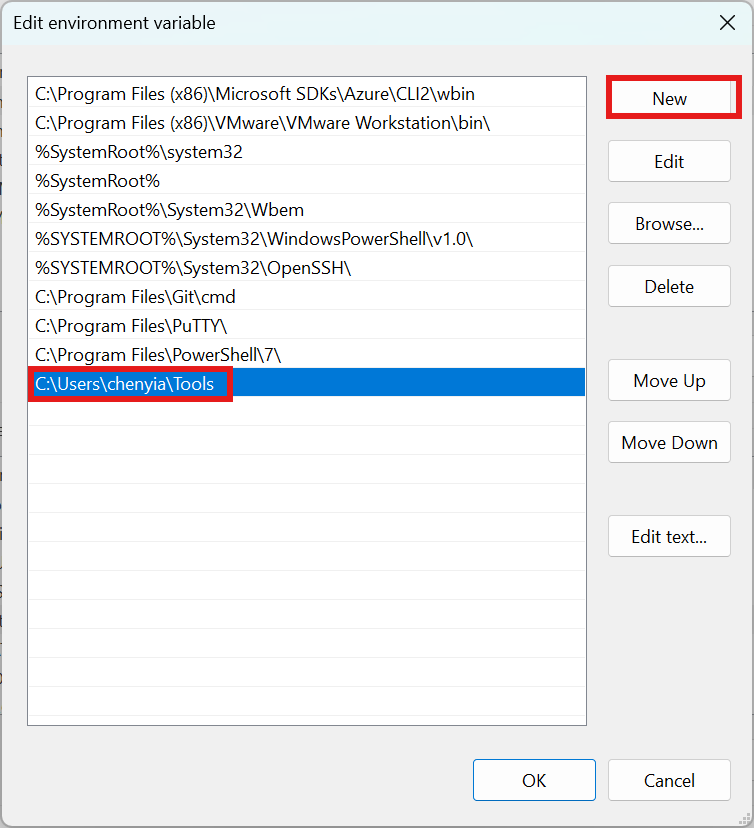Select the WindowsPowerShell\v1.0 path
Image resolution: width=754 pixels, height=828 pixels.
coord(307,238)
